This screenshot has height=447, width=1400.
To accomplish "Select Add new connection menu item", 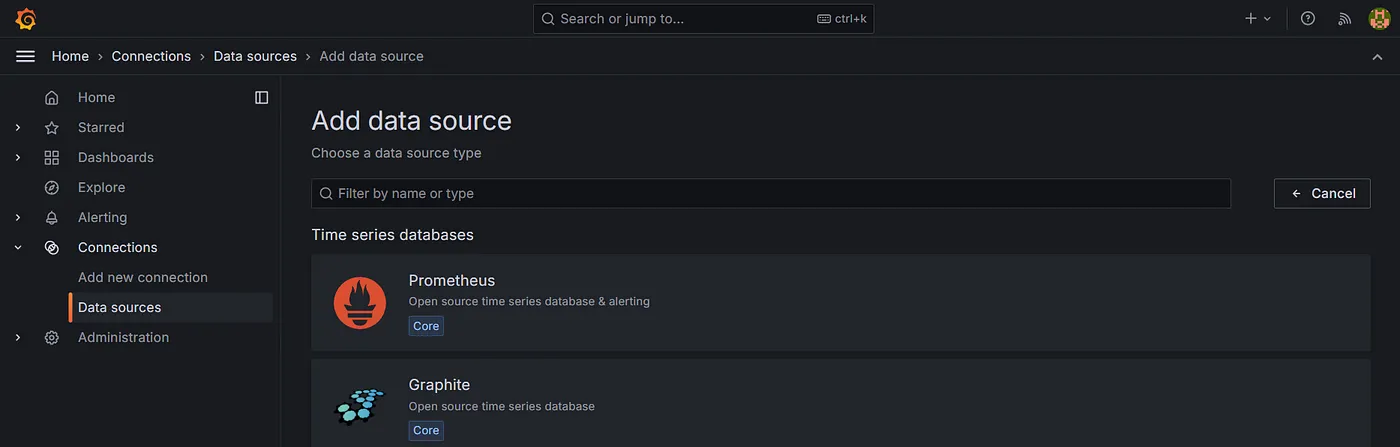I will click(143, 278).
